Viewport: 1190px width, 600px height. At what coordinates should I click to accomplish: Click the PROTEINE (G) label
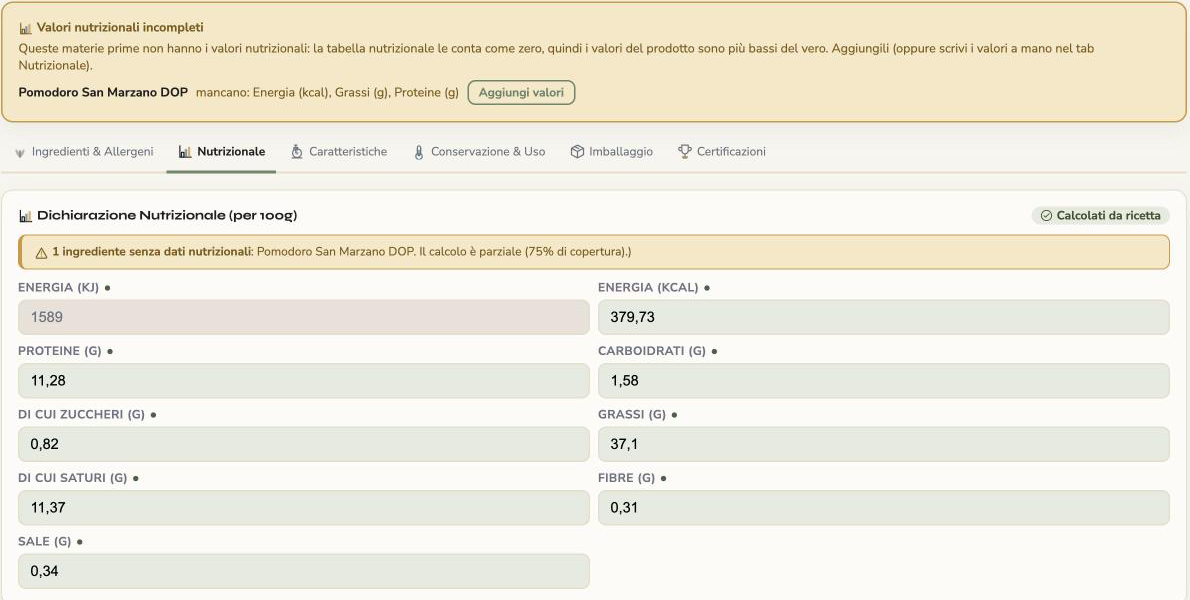60,351
